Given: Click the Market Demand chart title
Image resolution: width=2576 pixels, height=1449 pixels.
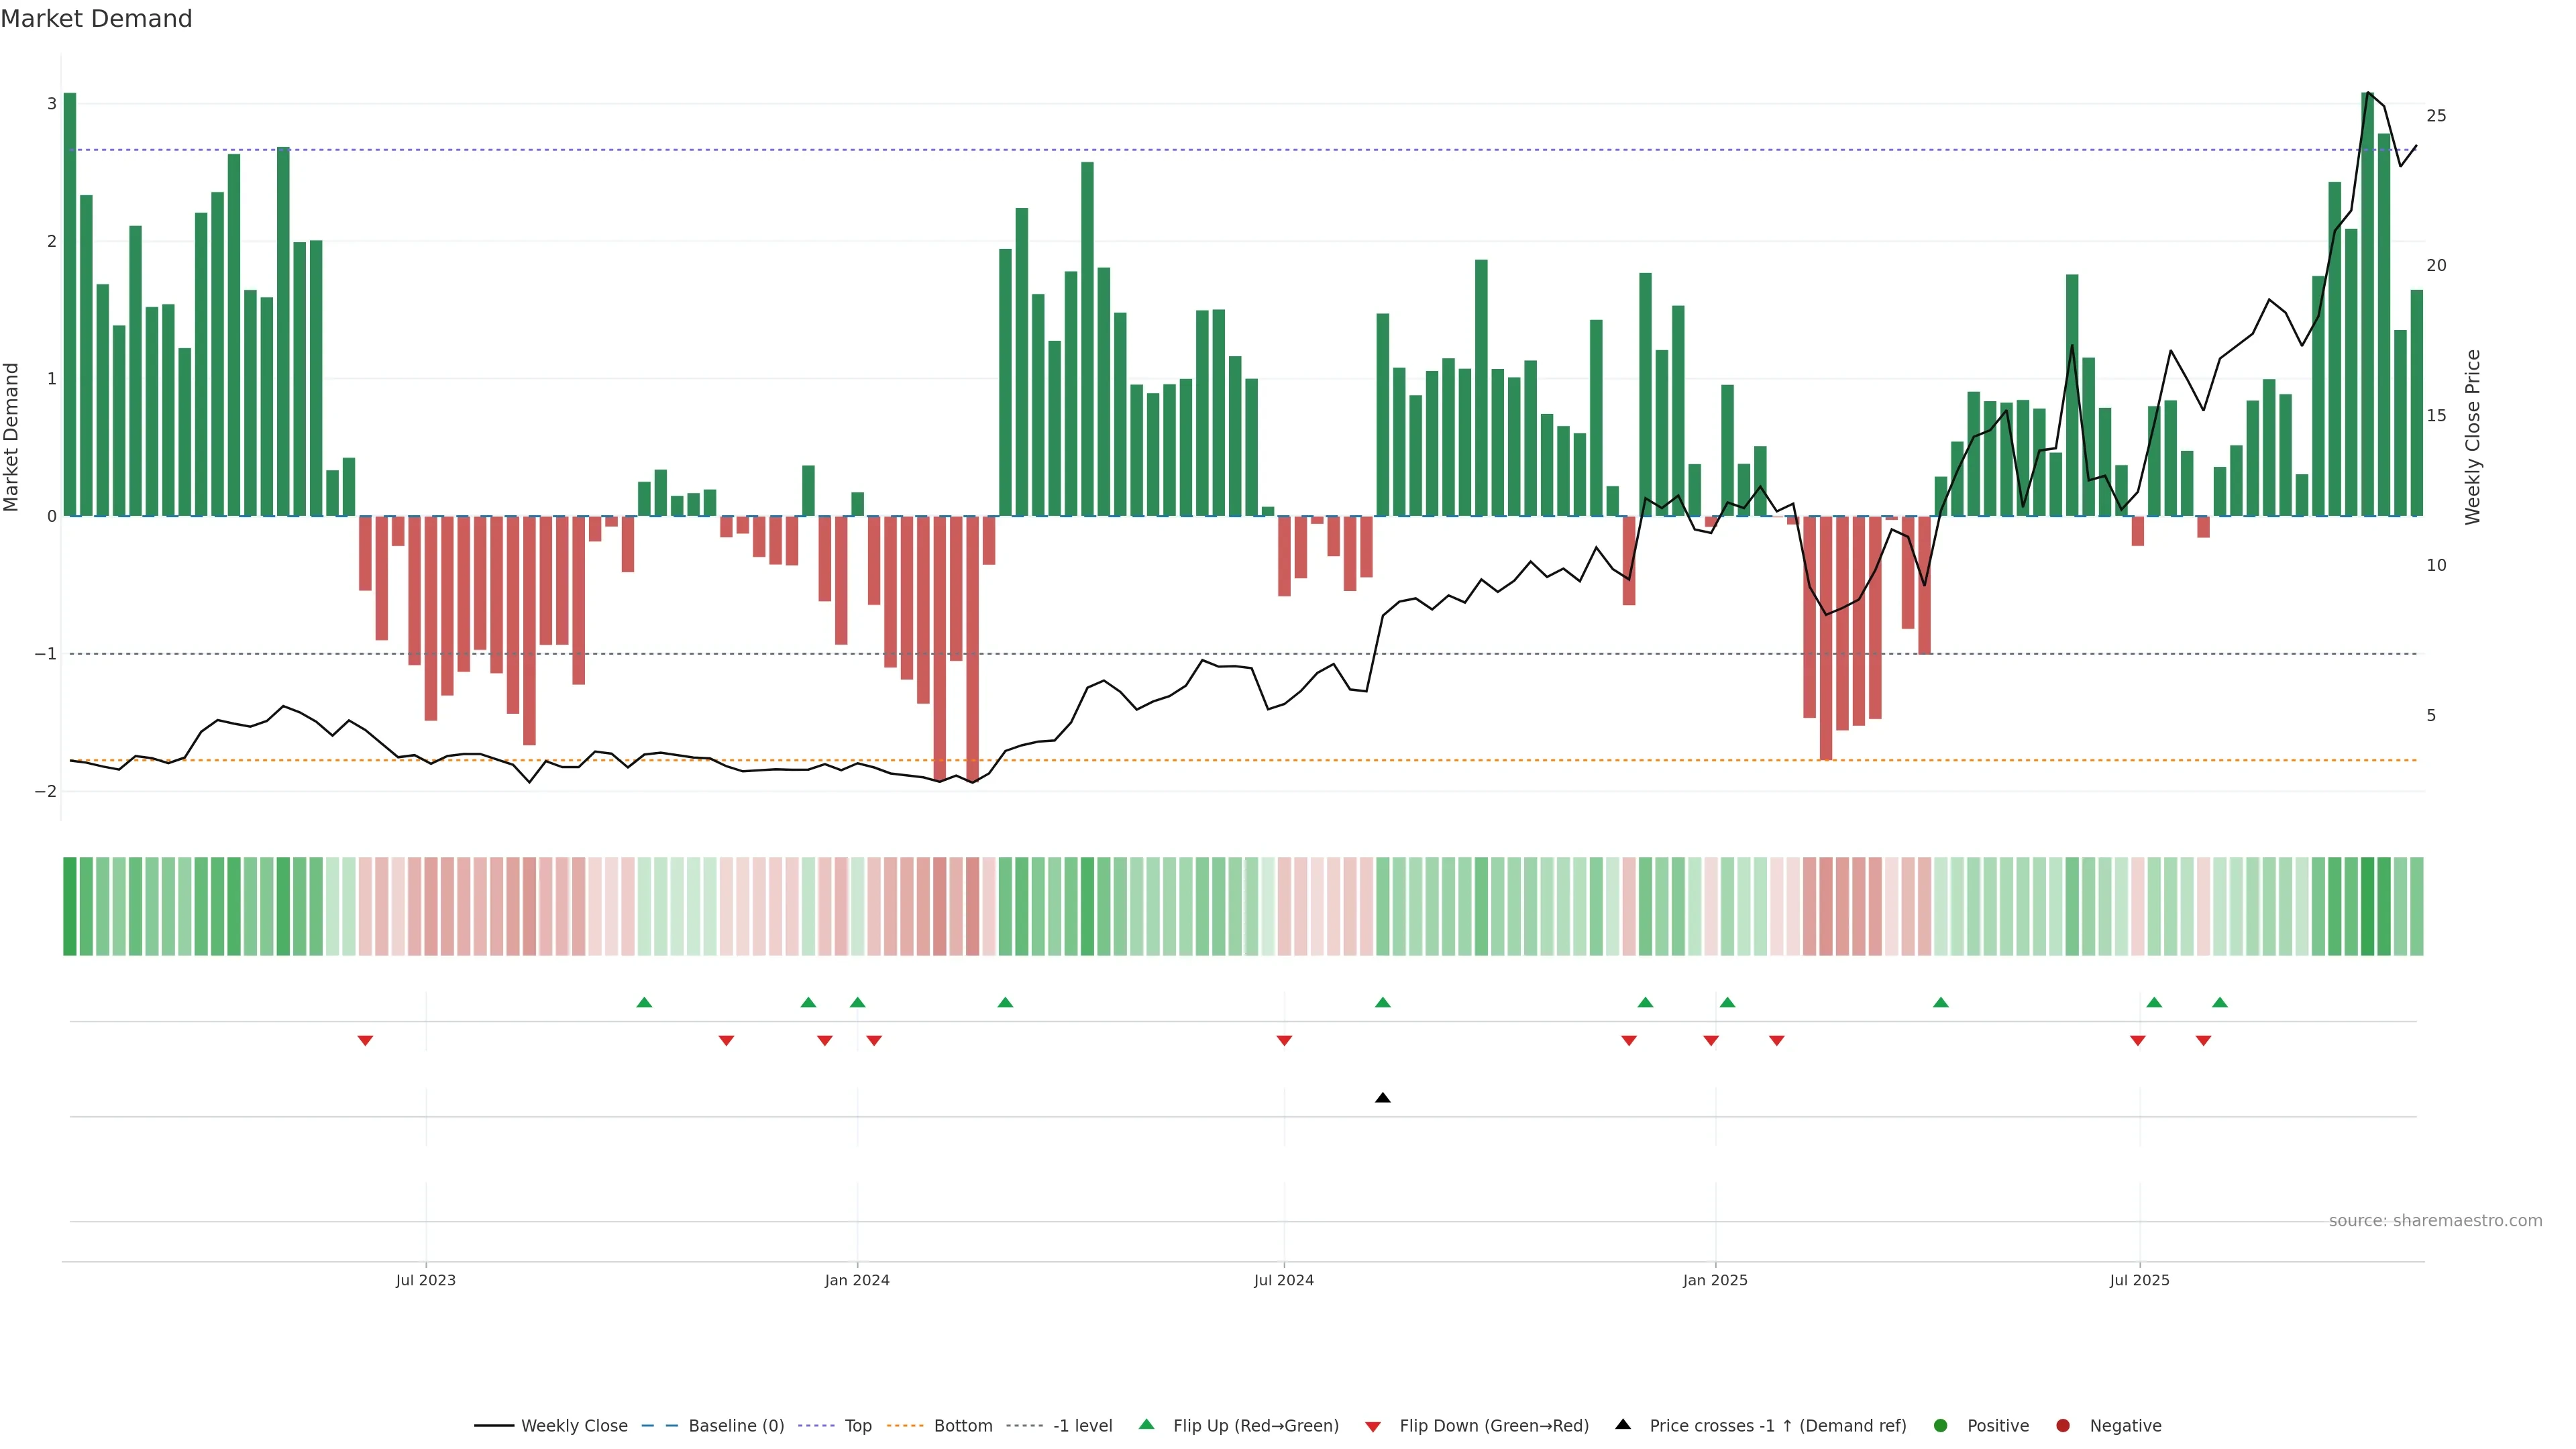Looking at the screenshot, I should click(96, 19).
